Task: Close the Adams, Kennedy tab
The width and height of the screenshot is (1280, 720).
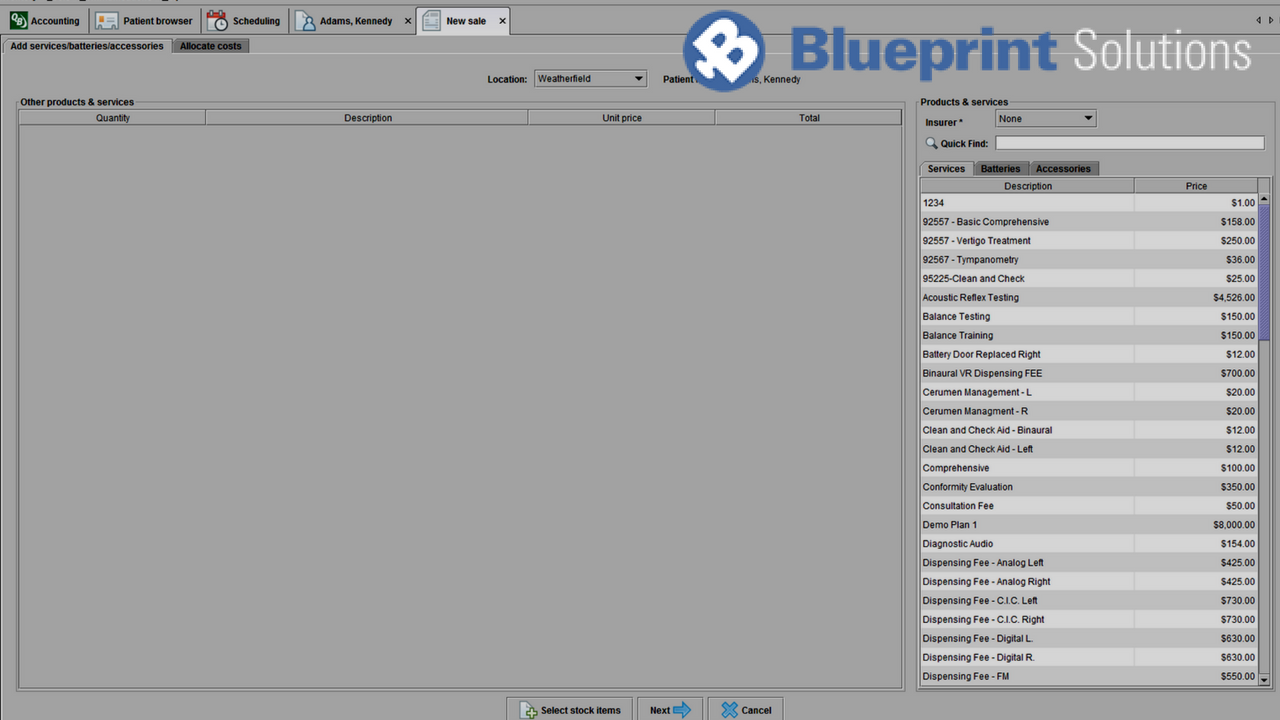Action: point(408,21)
